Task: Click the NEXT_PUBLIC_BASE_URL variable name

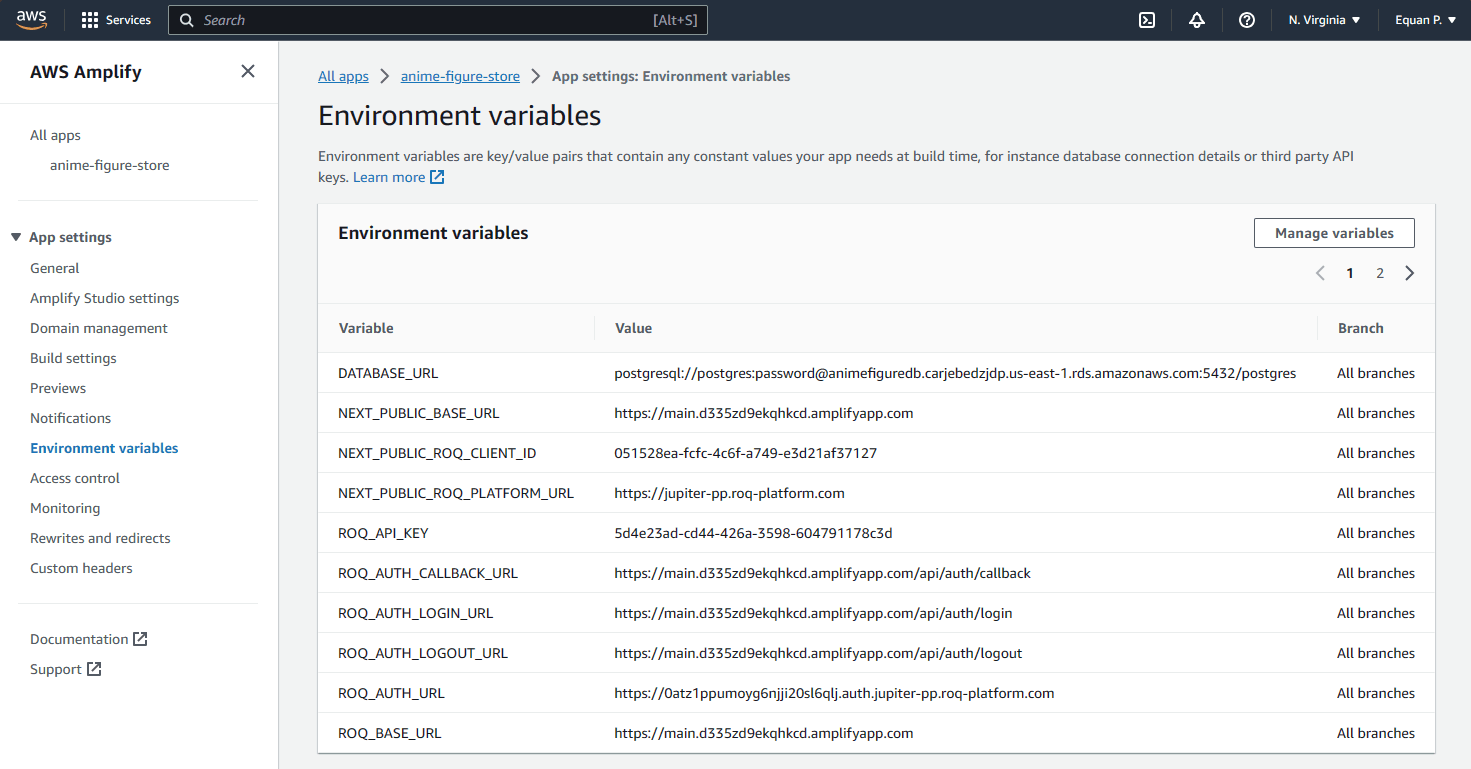Action: click(x=419, y=413)
